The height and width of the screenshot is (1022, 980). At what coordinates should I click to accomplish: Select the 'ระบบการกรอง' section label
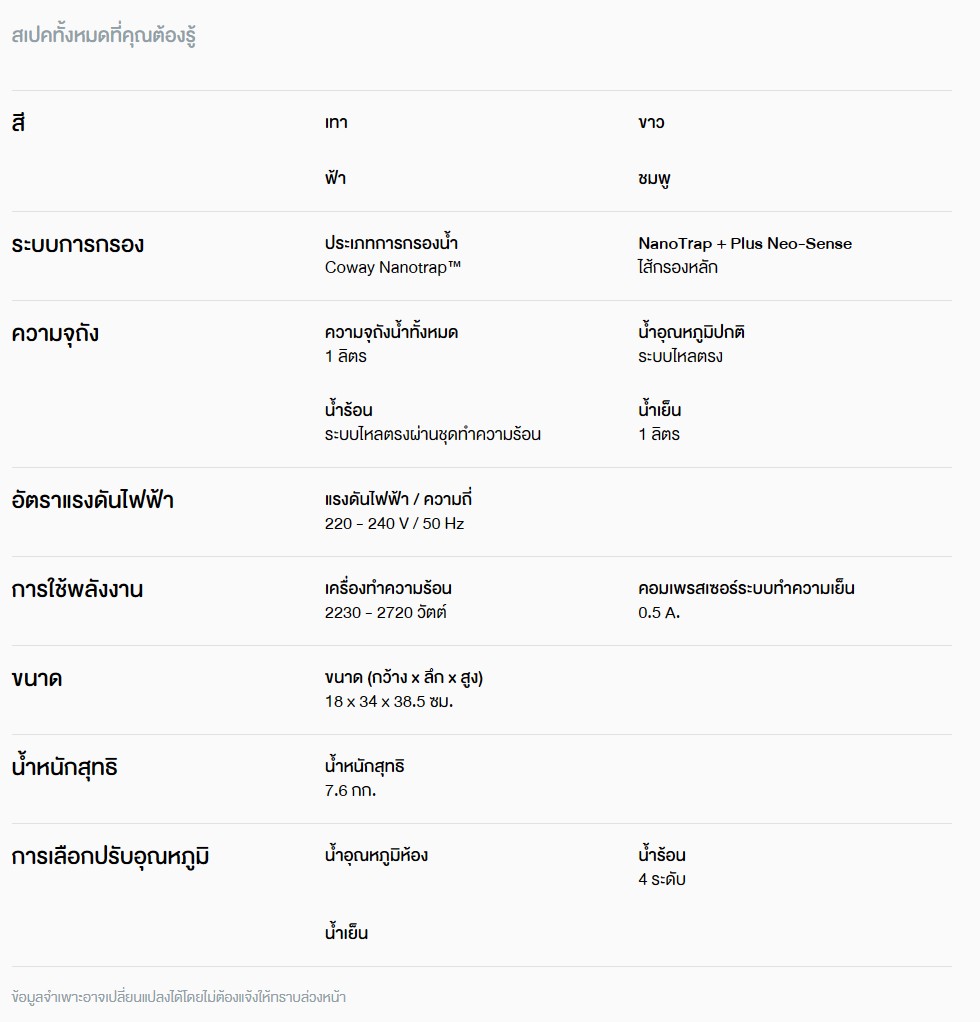click(x=78, y=245)
